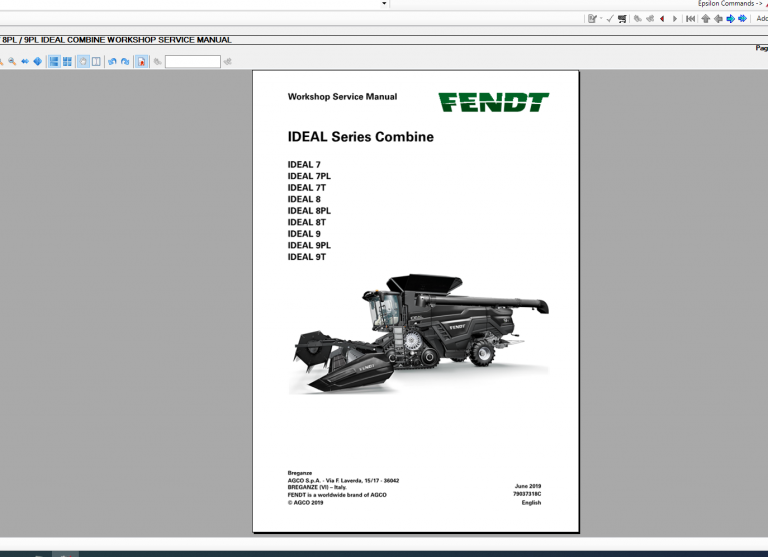This screenshot has height=557, width=768.
Task: Click top toolbar search again icon
Action: [x=650, y=19]
